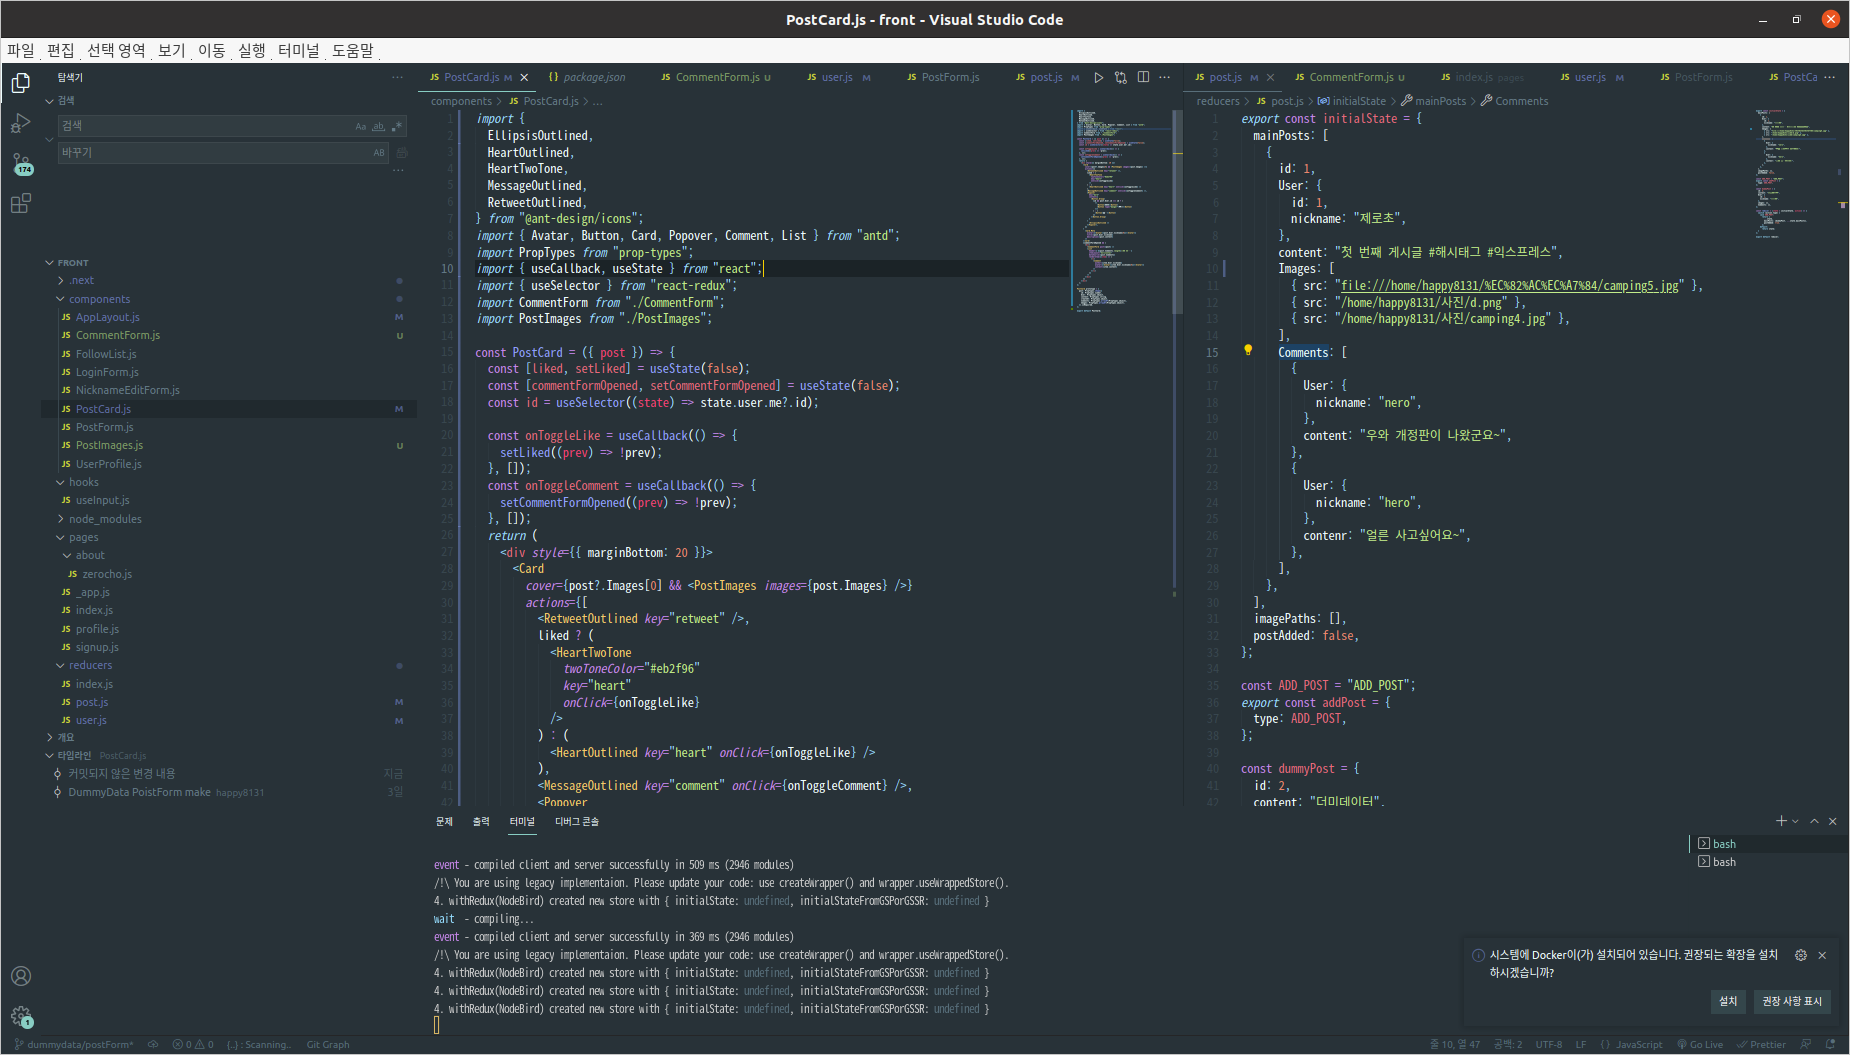Open more actions for left editor group
Viewport: 1850px width, 1055px height.
point(1165,77)
